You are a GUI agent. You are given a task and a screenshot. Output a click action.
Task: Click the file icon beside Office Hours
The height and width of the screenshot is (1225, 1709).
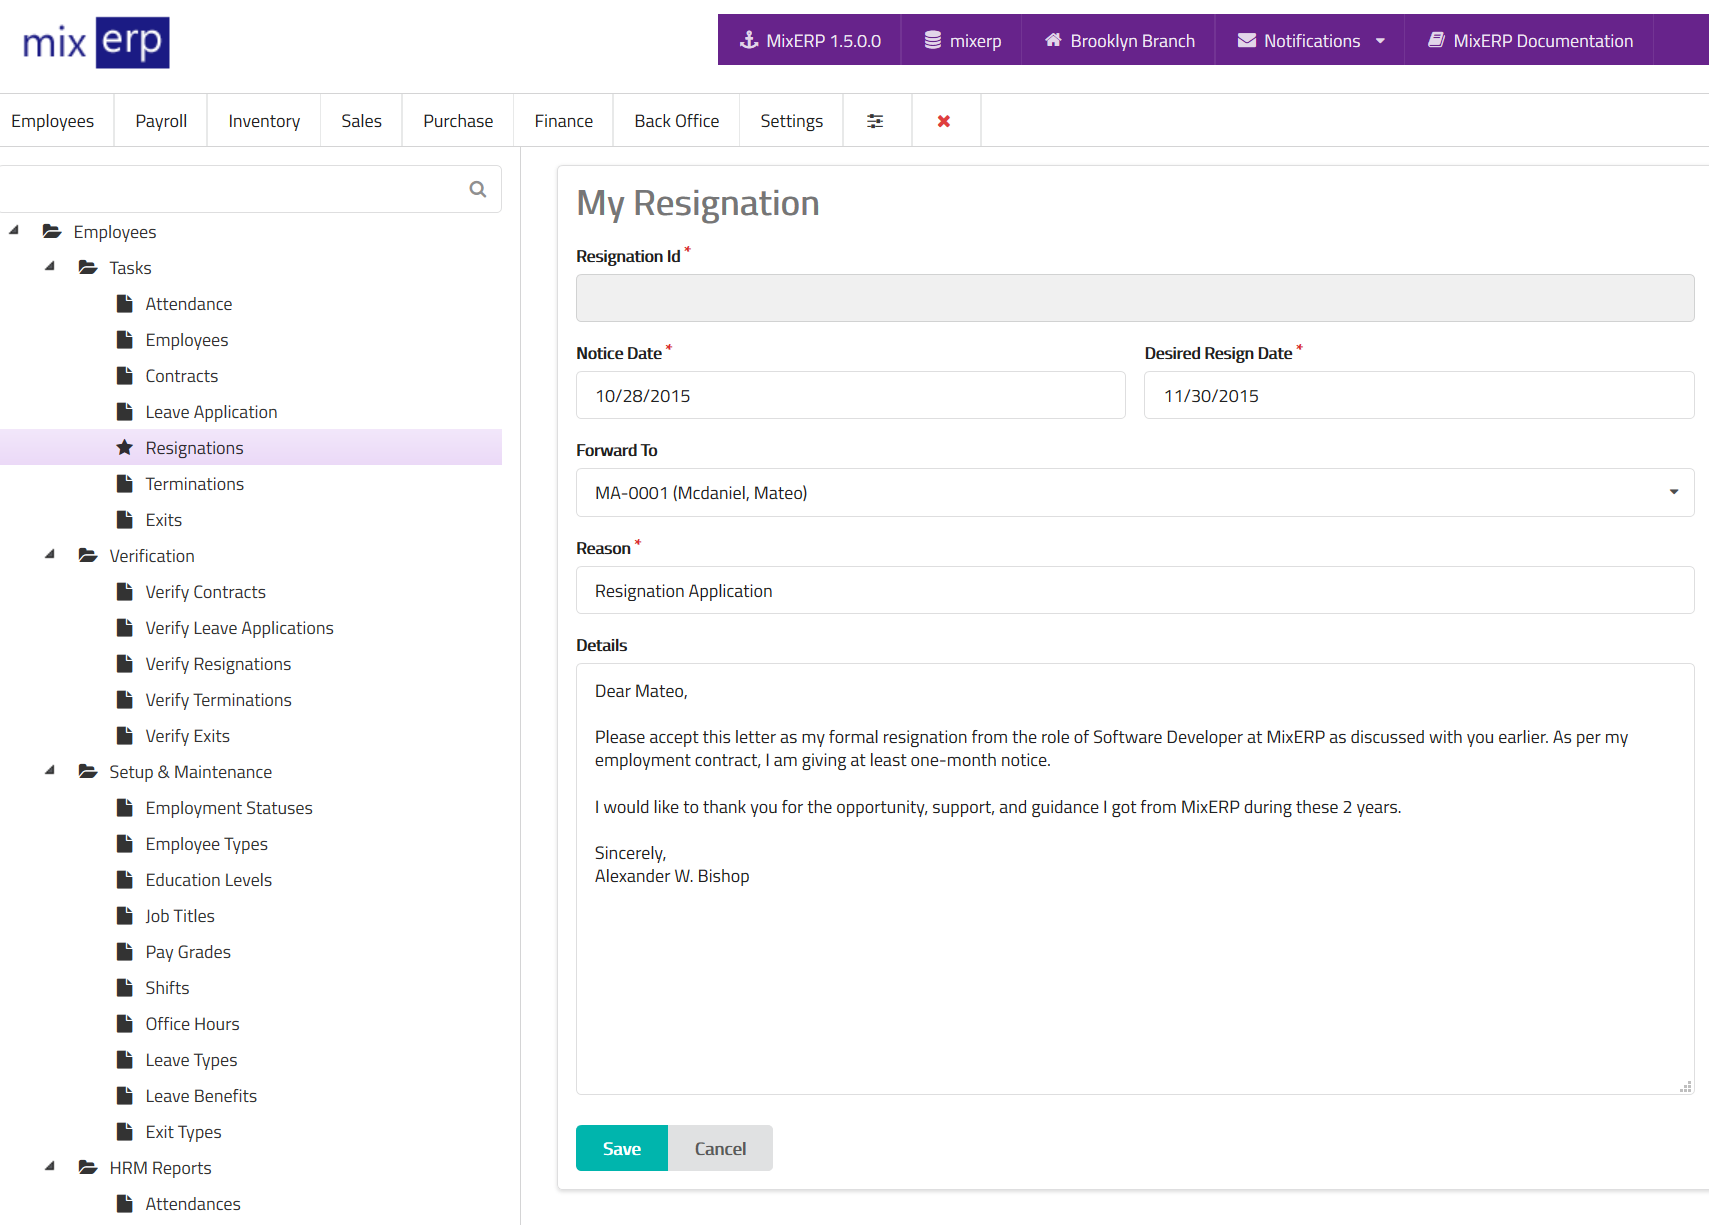click(125, 1023)
